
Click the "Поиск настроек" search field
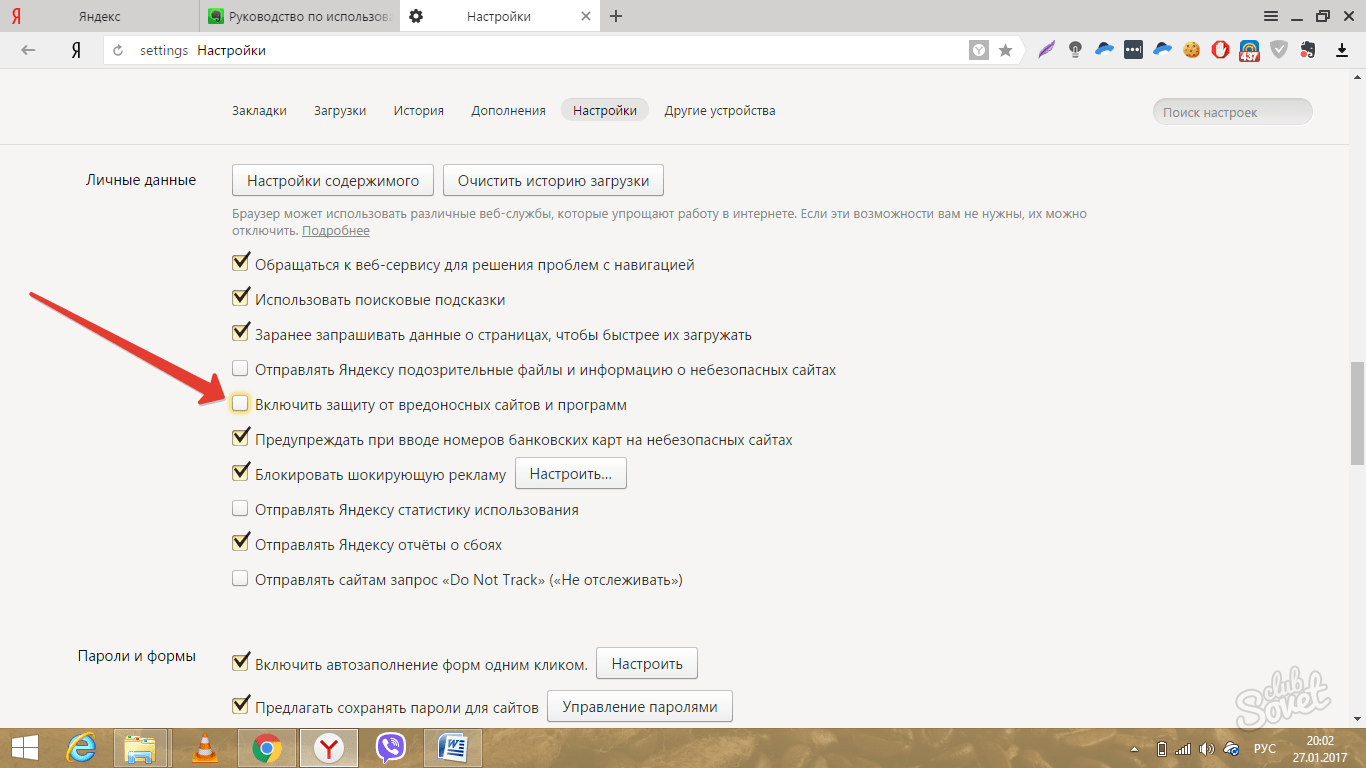pos(1232,112)
